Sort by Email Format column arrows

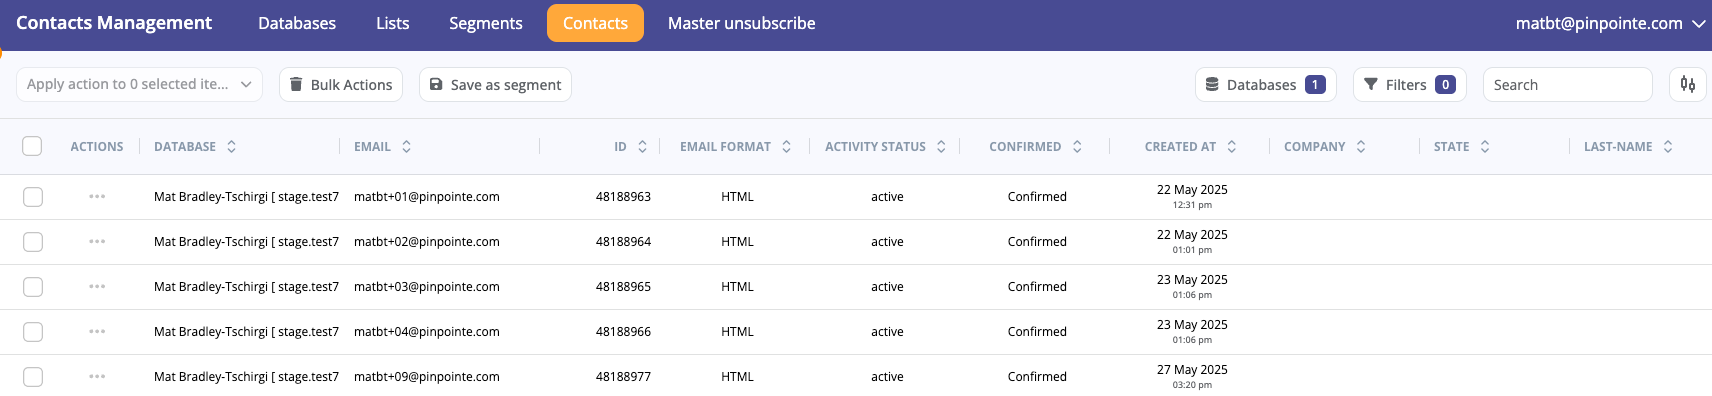[786, 147]
